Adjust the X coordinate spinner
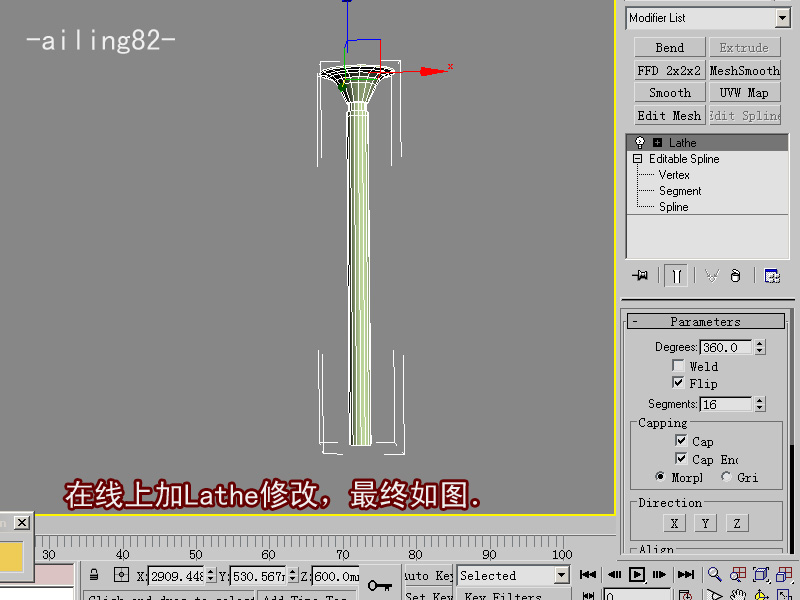This screenshot has width=800, height=600. tap(210, 577)
